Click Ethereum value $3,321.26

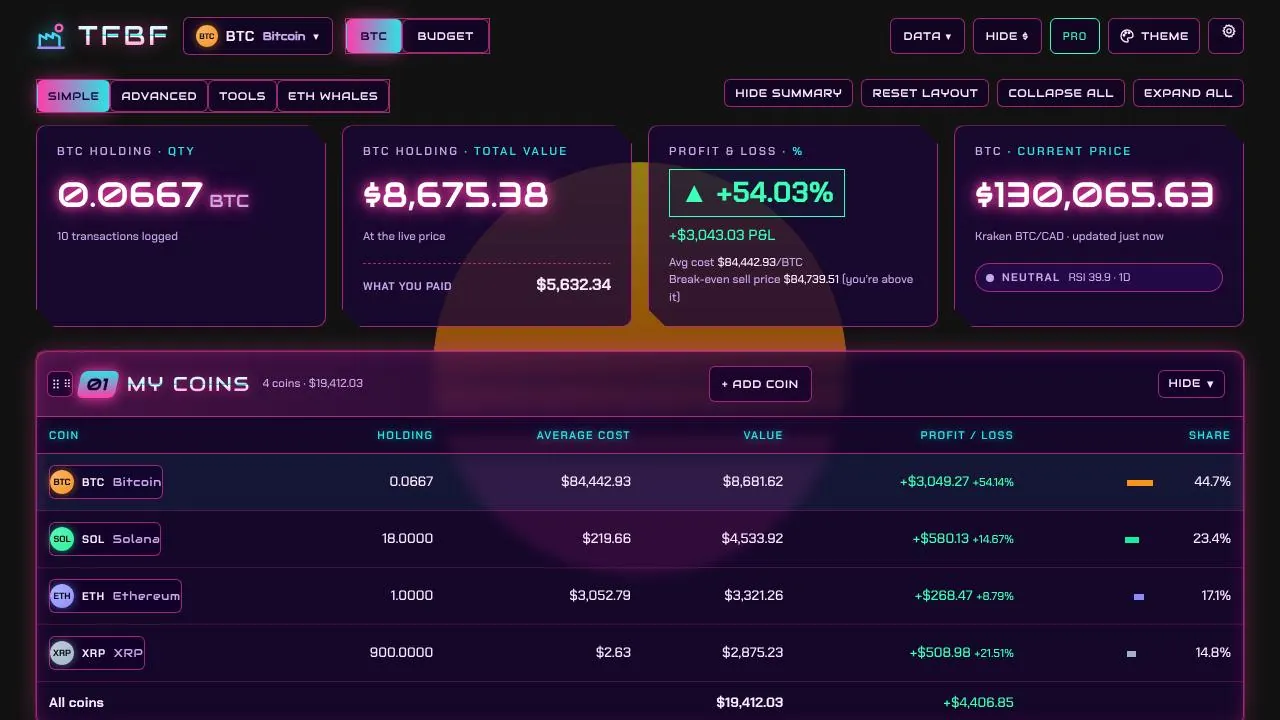pyautogui.click(x=754, y=596)
